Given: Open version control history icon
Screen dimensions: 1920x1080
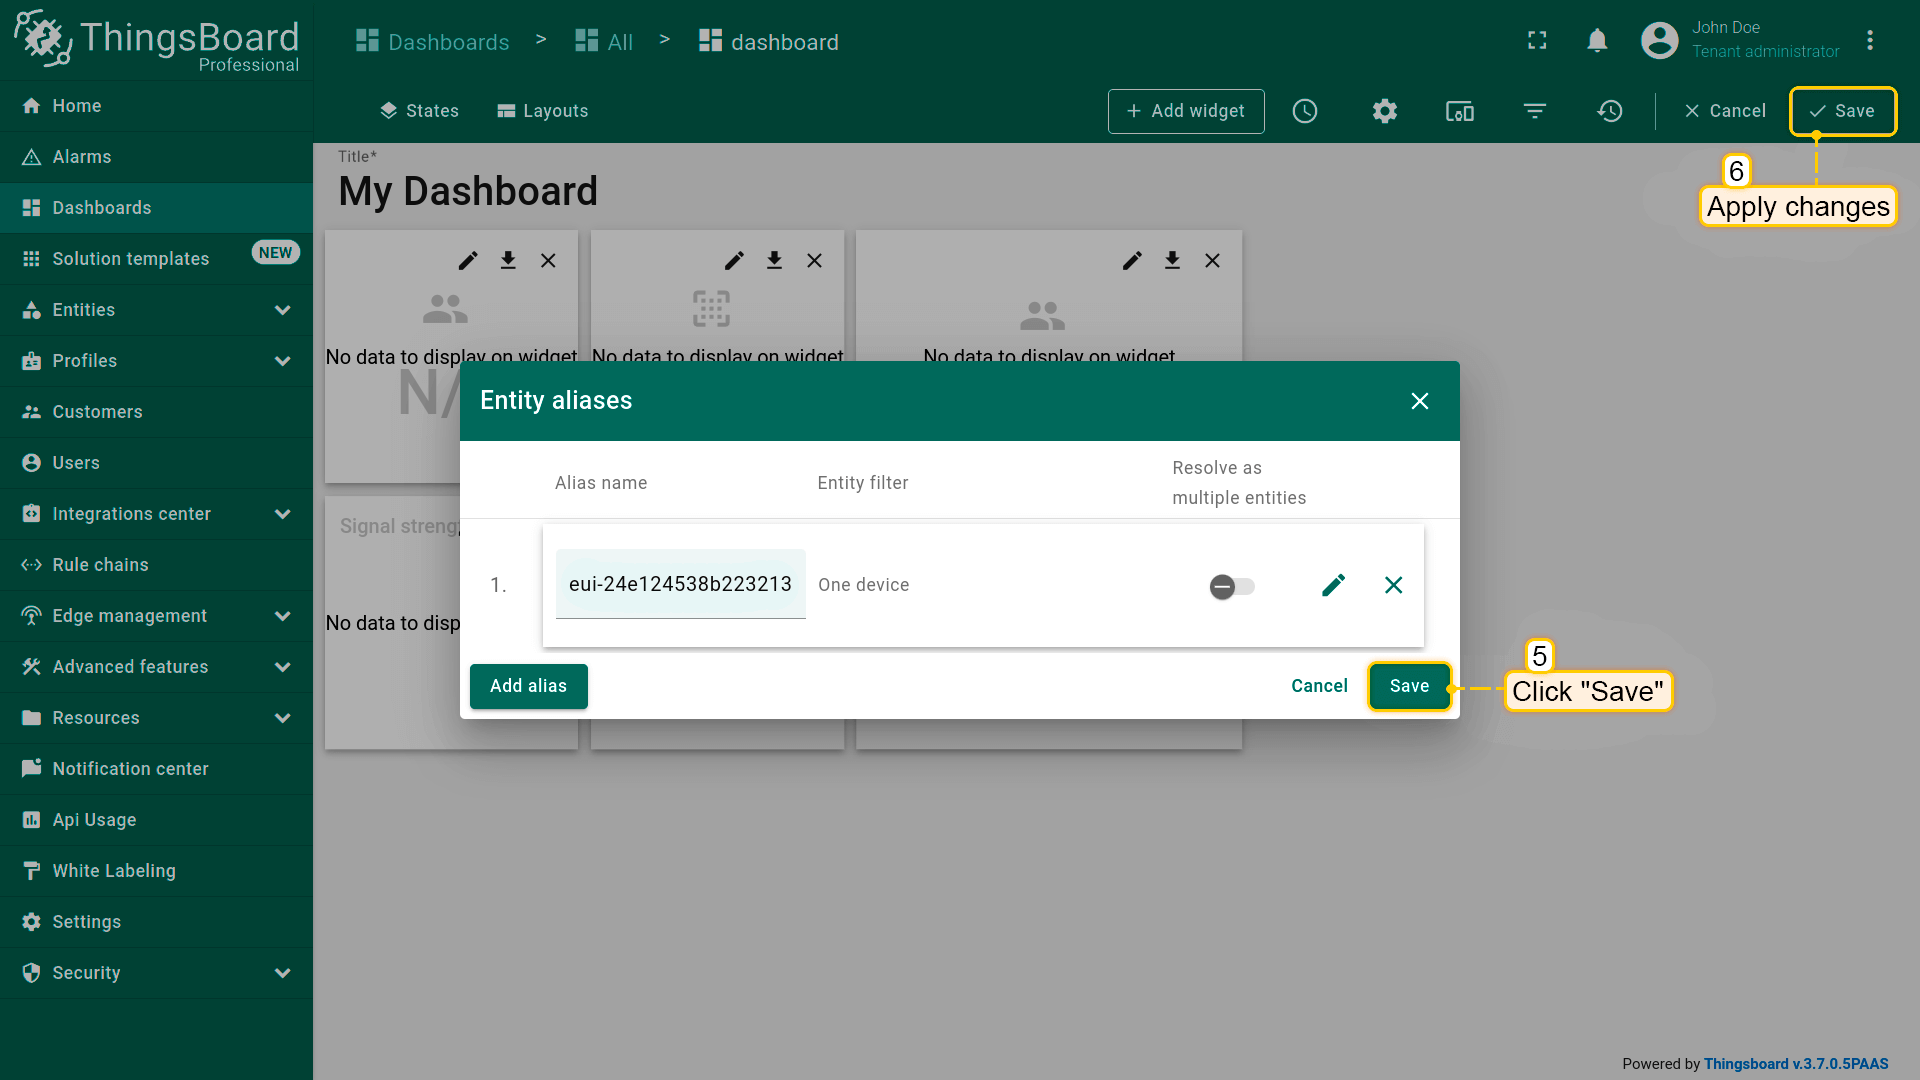Looking at the screenshot, I should 1609,111.
